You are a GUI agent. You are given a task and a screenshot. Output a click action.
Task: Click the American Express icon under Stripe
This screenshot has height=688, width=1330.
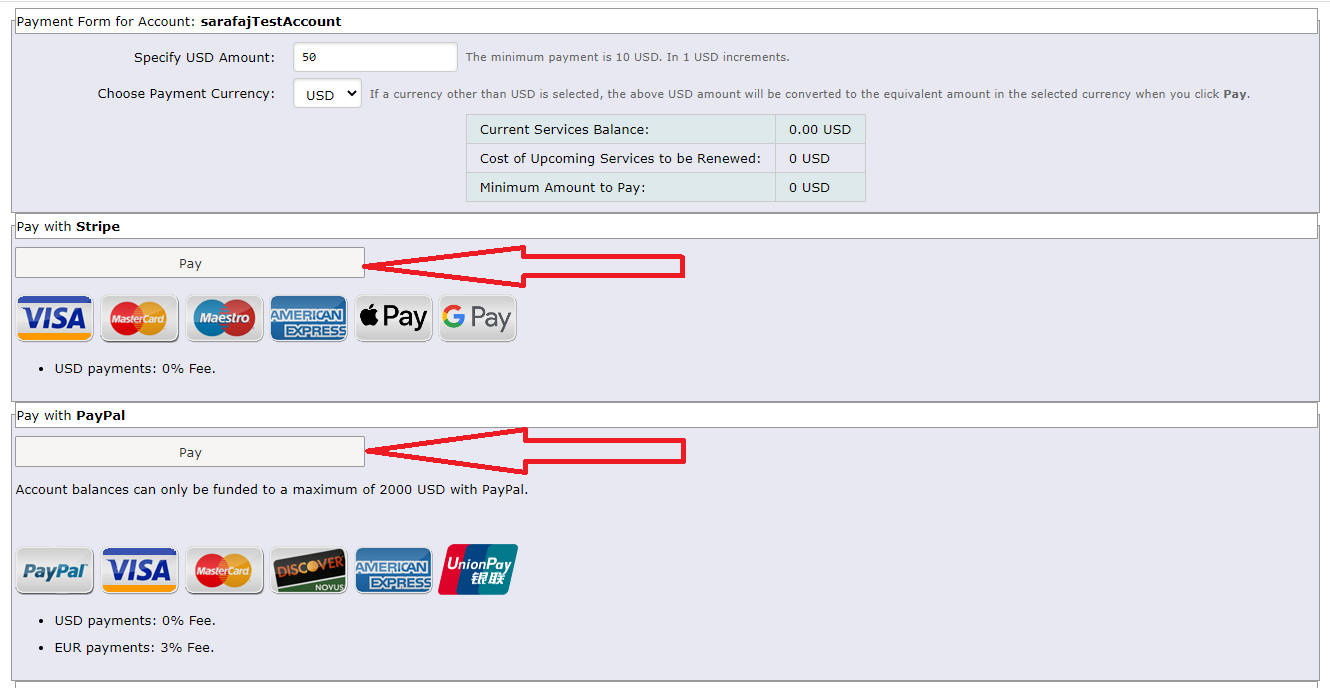pyautogui.click(x=308, y=319)
